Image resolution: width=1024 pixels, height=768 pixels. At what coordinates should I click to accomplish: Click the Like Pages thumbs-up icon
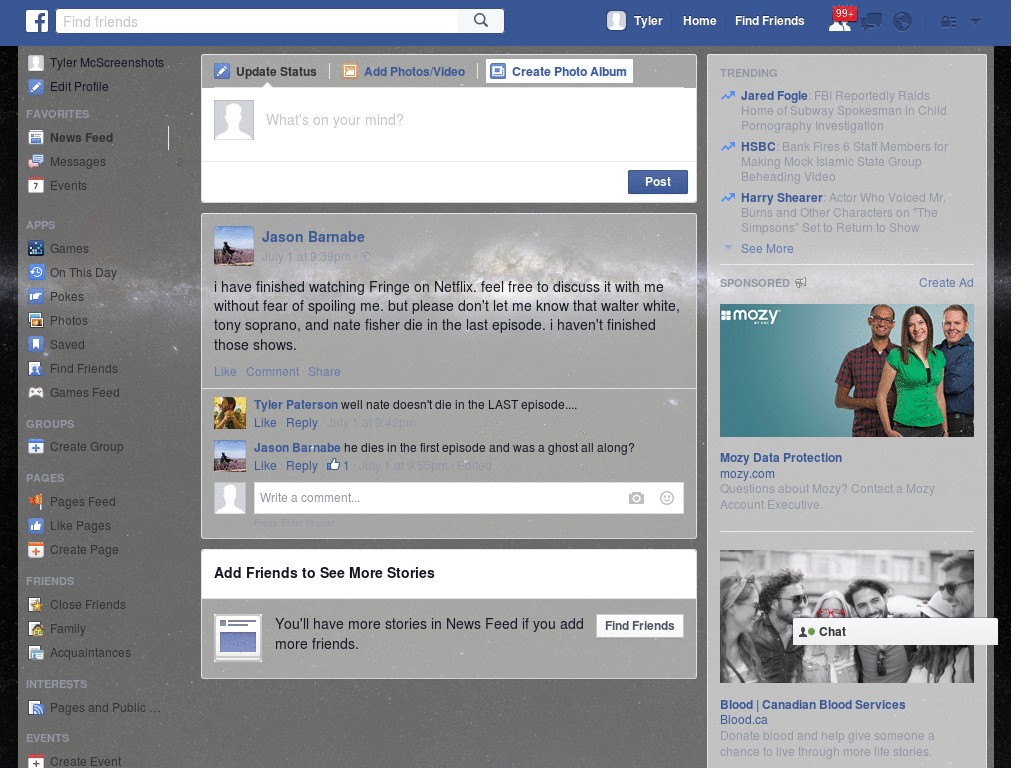click(x=36, y=526)
